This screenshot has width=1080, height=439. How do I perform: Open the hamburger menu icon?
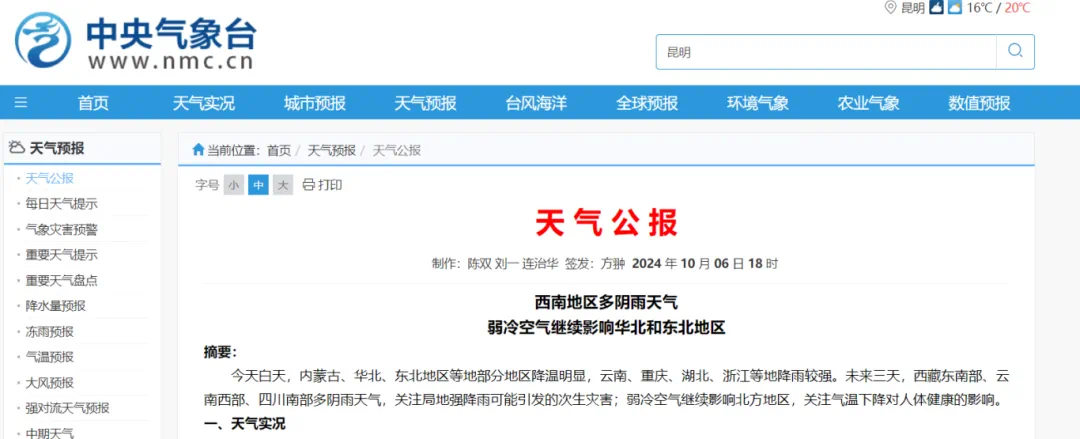point(21,103)
